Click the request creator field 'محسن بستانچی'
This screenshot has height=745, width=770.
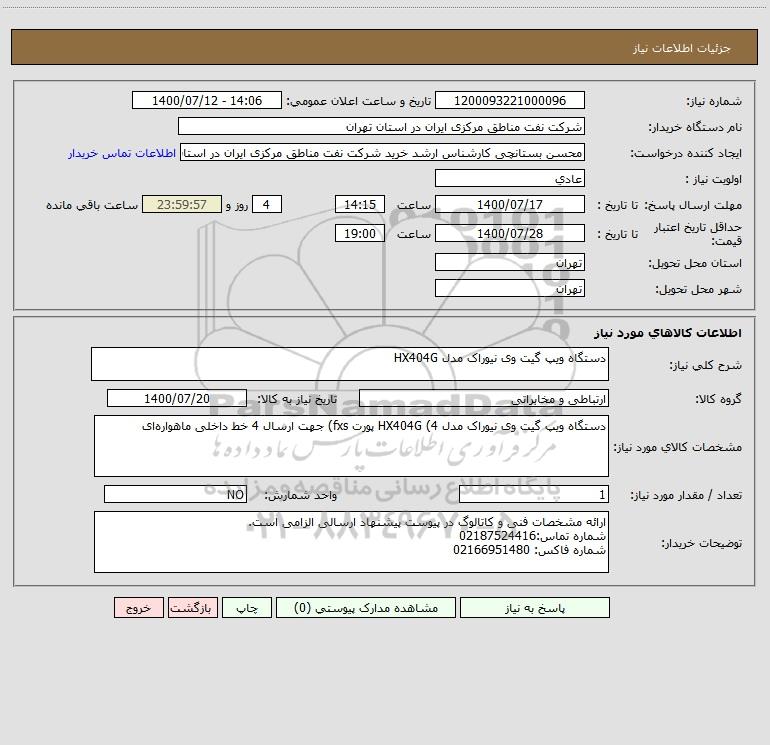pyautogui.click(x=383, y=153)
